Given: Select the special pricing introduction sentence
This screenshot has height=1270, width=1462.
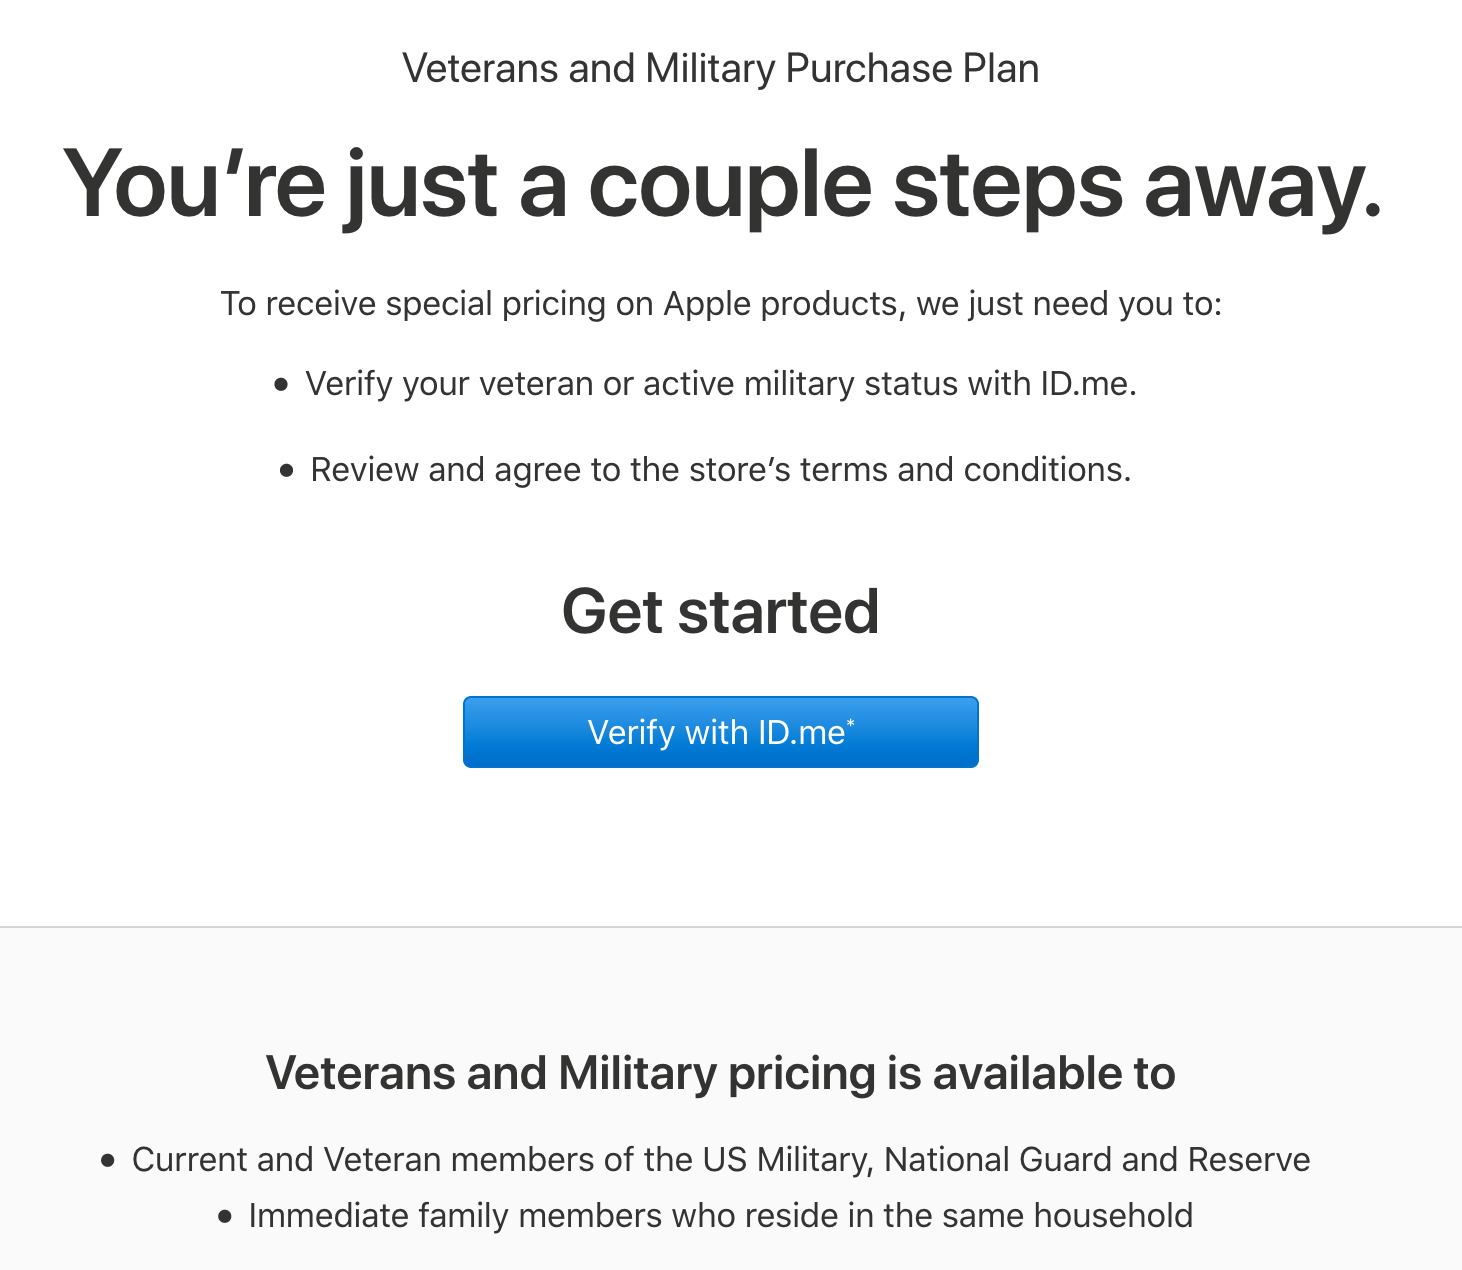Looking at the screenshot, I should coord(722,303).
